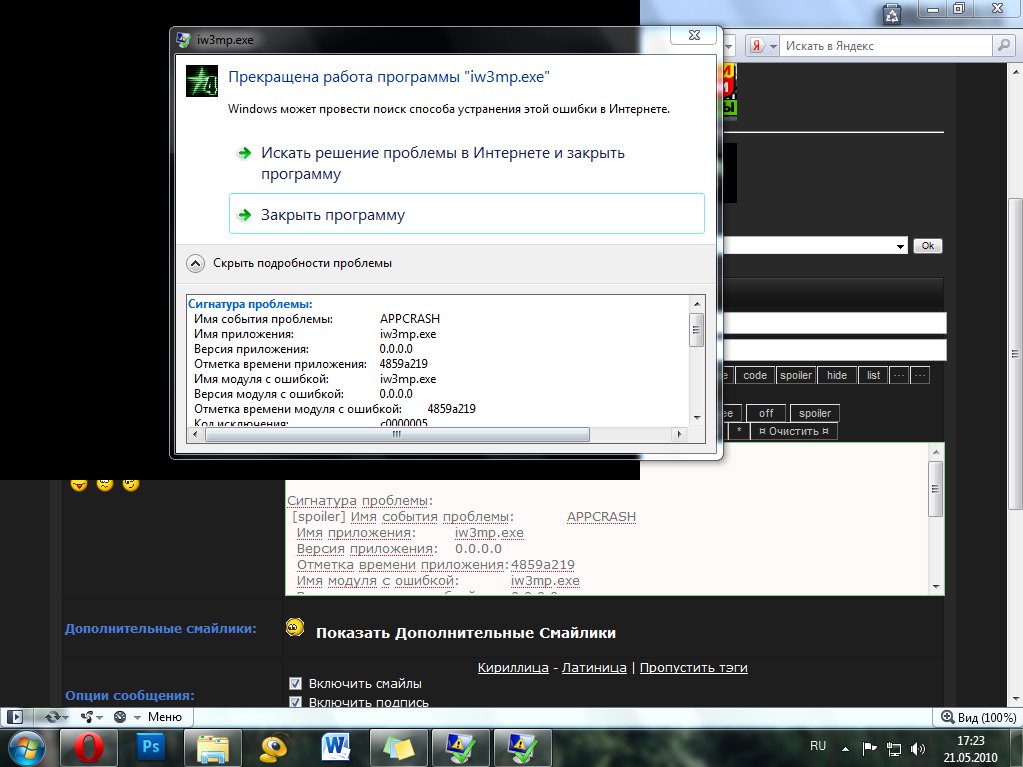Click the sticky notes taskbar icon

pyautogui.click(x=399, y=747)
